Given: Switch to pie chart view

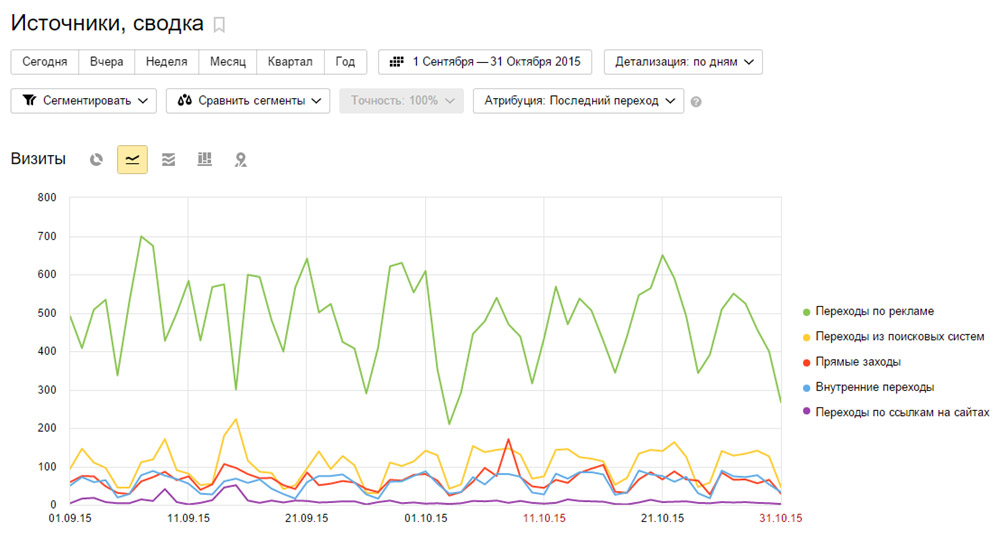Looking at the screenshot, I should click(96, 159).
